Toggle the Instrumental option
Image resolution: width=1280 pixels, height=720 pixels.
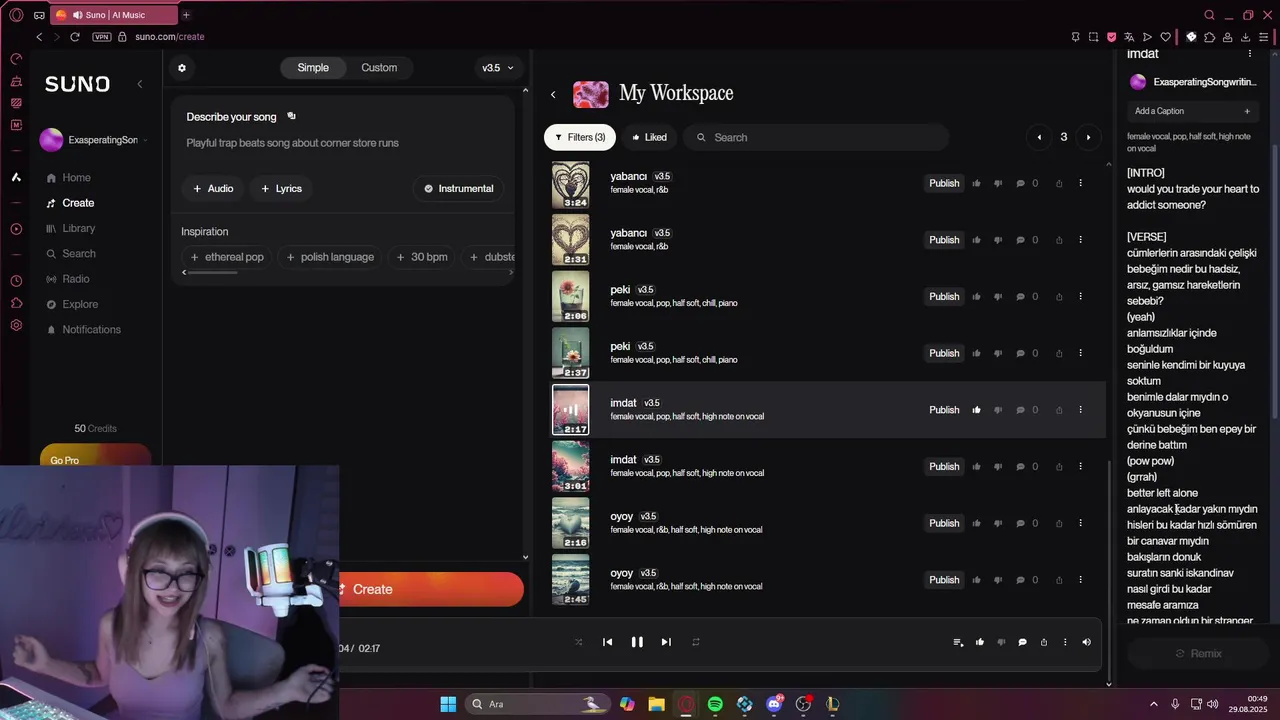pos(459,188)
